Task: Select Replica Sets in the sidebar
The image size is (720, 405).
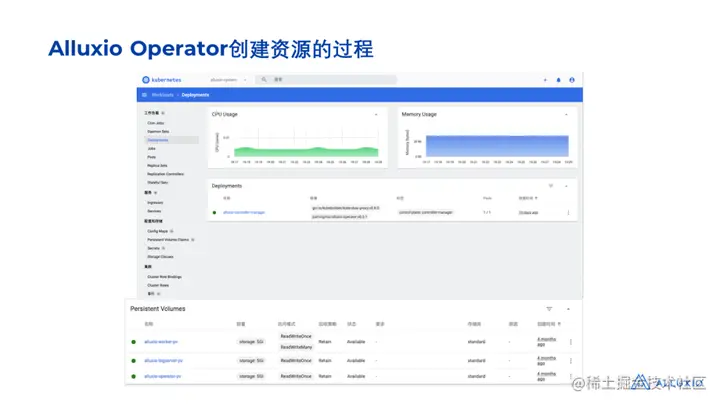Action: click(x=158, y=165)
